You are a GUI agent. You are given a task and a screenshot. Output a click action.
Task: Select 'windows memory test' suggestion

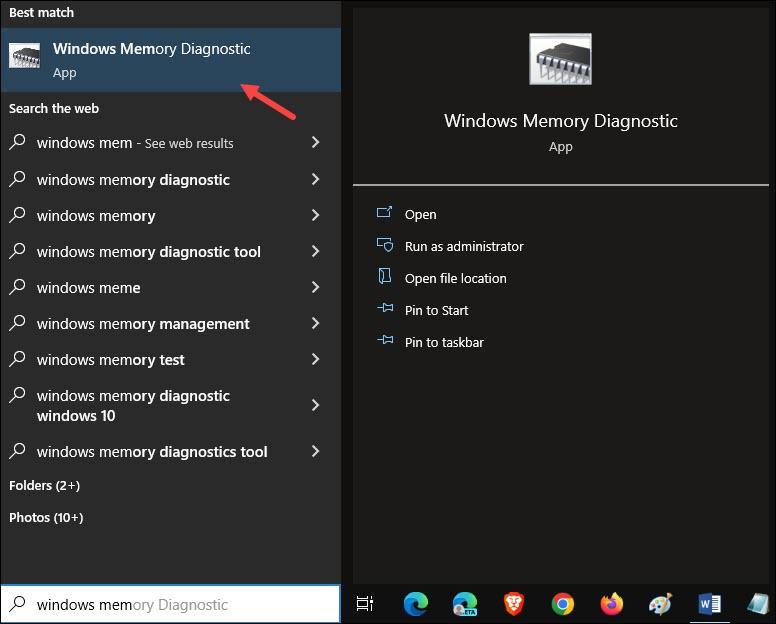click(171, 360)
